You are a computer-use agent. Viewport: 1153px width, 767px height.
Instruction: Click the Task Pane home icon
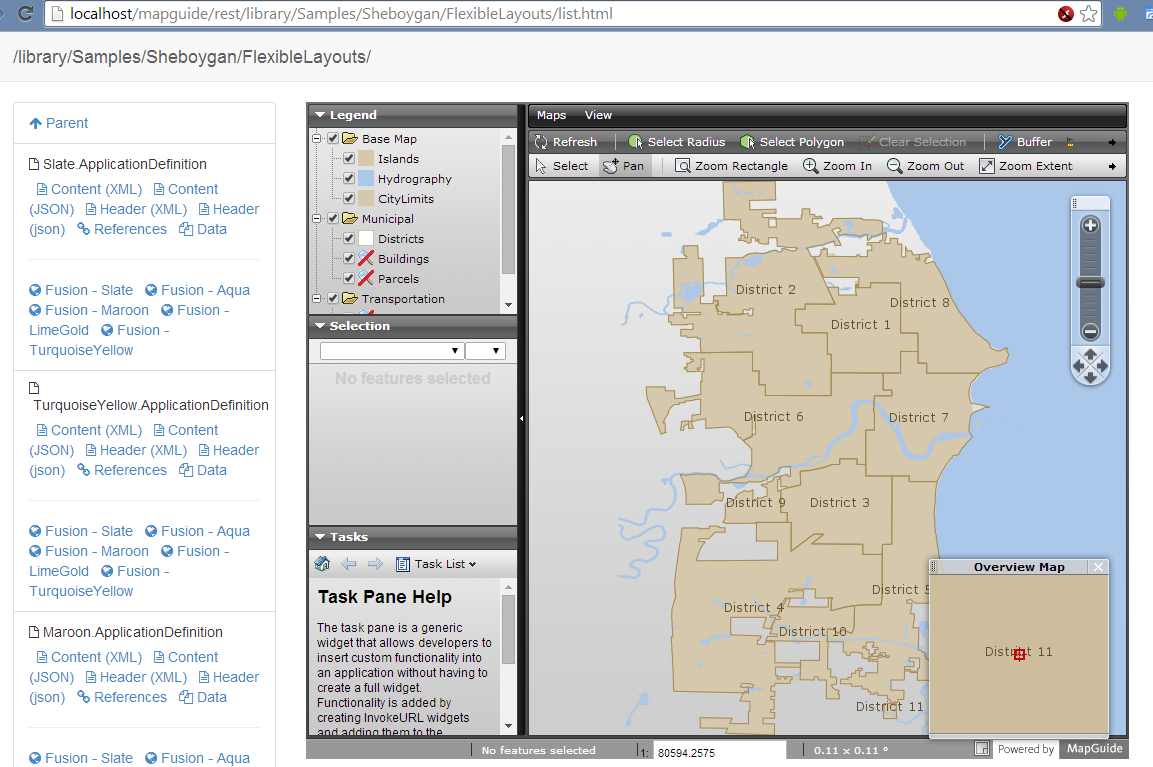321,564
